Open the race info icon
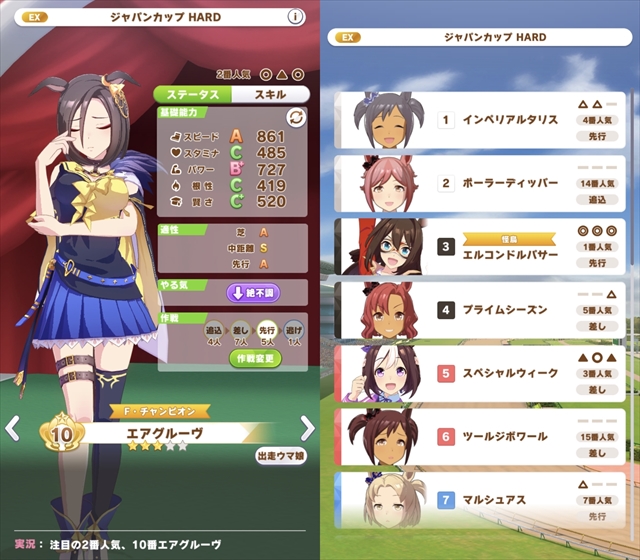The height and width of the screenshot is (560, 640). [295, 17]
